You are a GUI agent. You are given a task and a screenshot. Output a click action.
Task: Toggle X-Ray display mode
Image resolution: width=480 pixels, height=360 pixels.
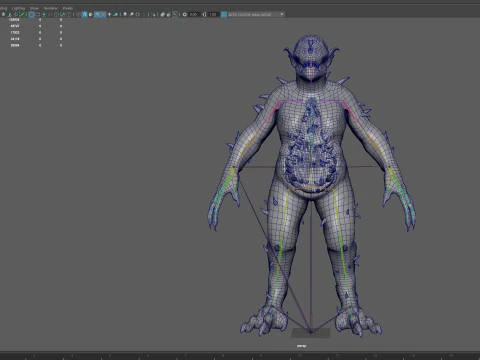pos(162,14)
